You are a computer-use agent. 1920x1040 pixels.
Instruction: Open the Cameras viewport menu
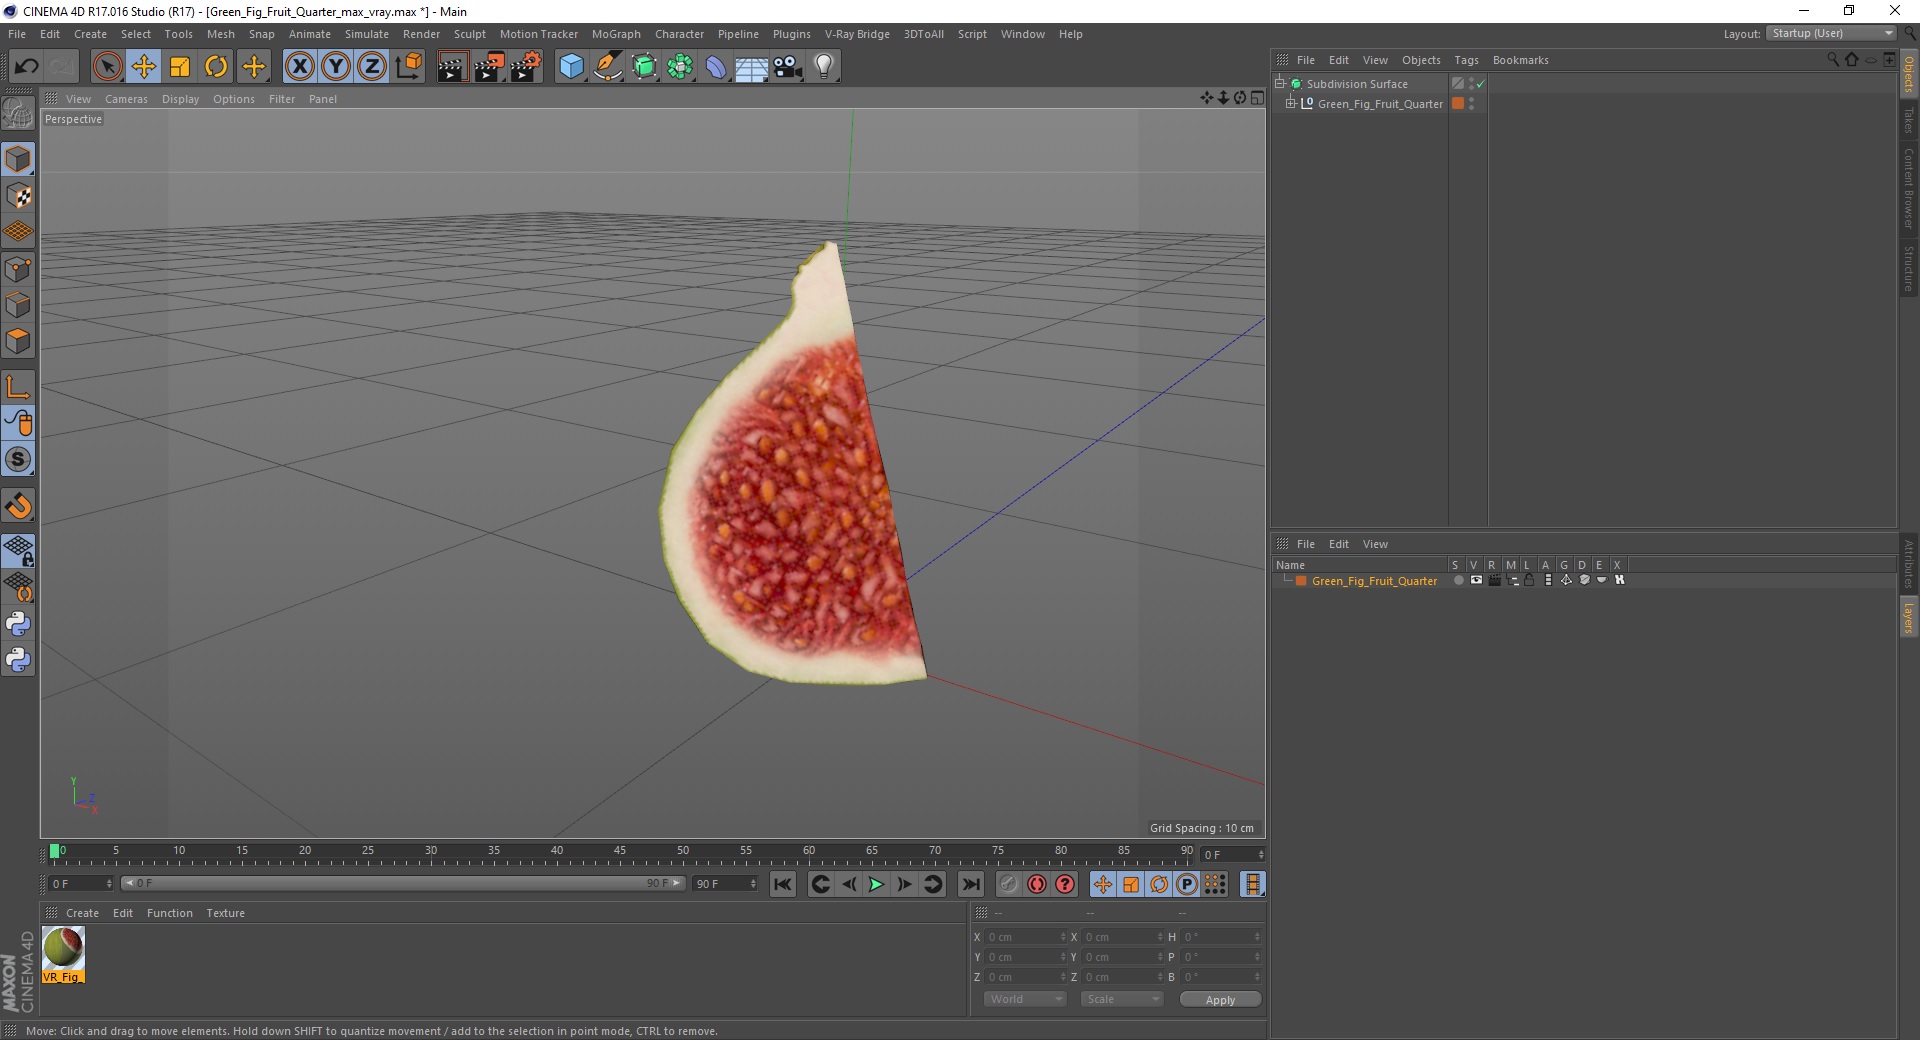coord(126,99)
